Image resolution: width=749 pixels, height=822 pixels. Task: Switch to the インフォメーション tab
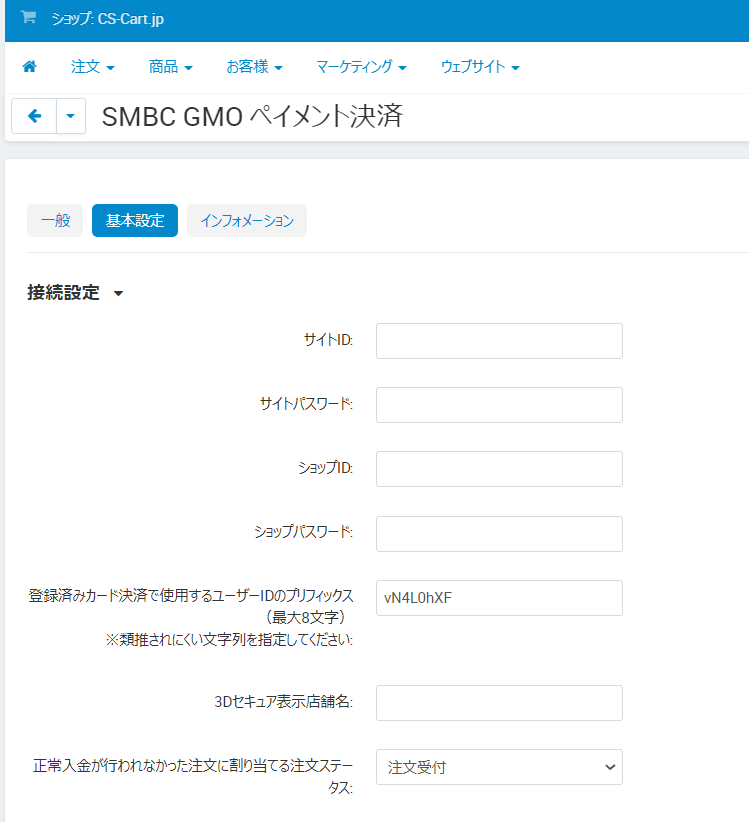pyautogui.click(x=247, y=220)
